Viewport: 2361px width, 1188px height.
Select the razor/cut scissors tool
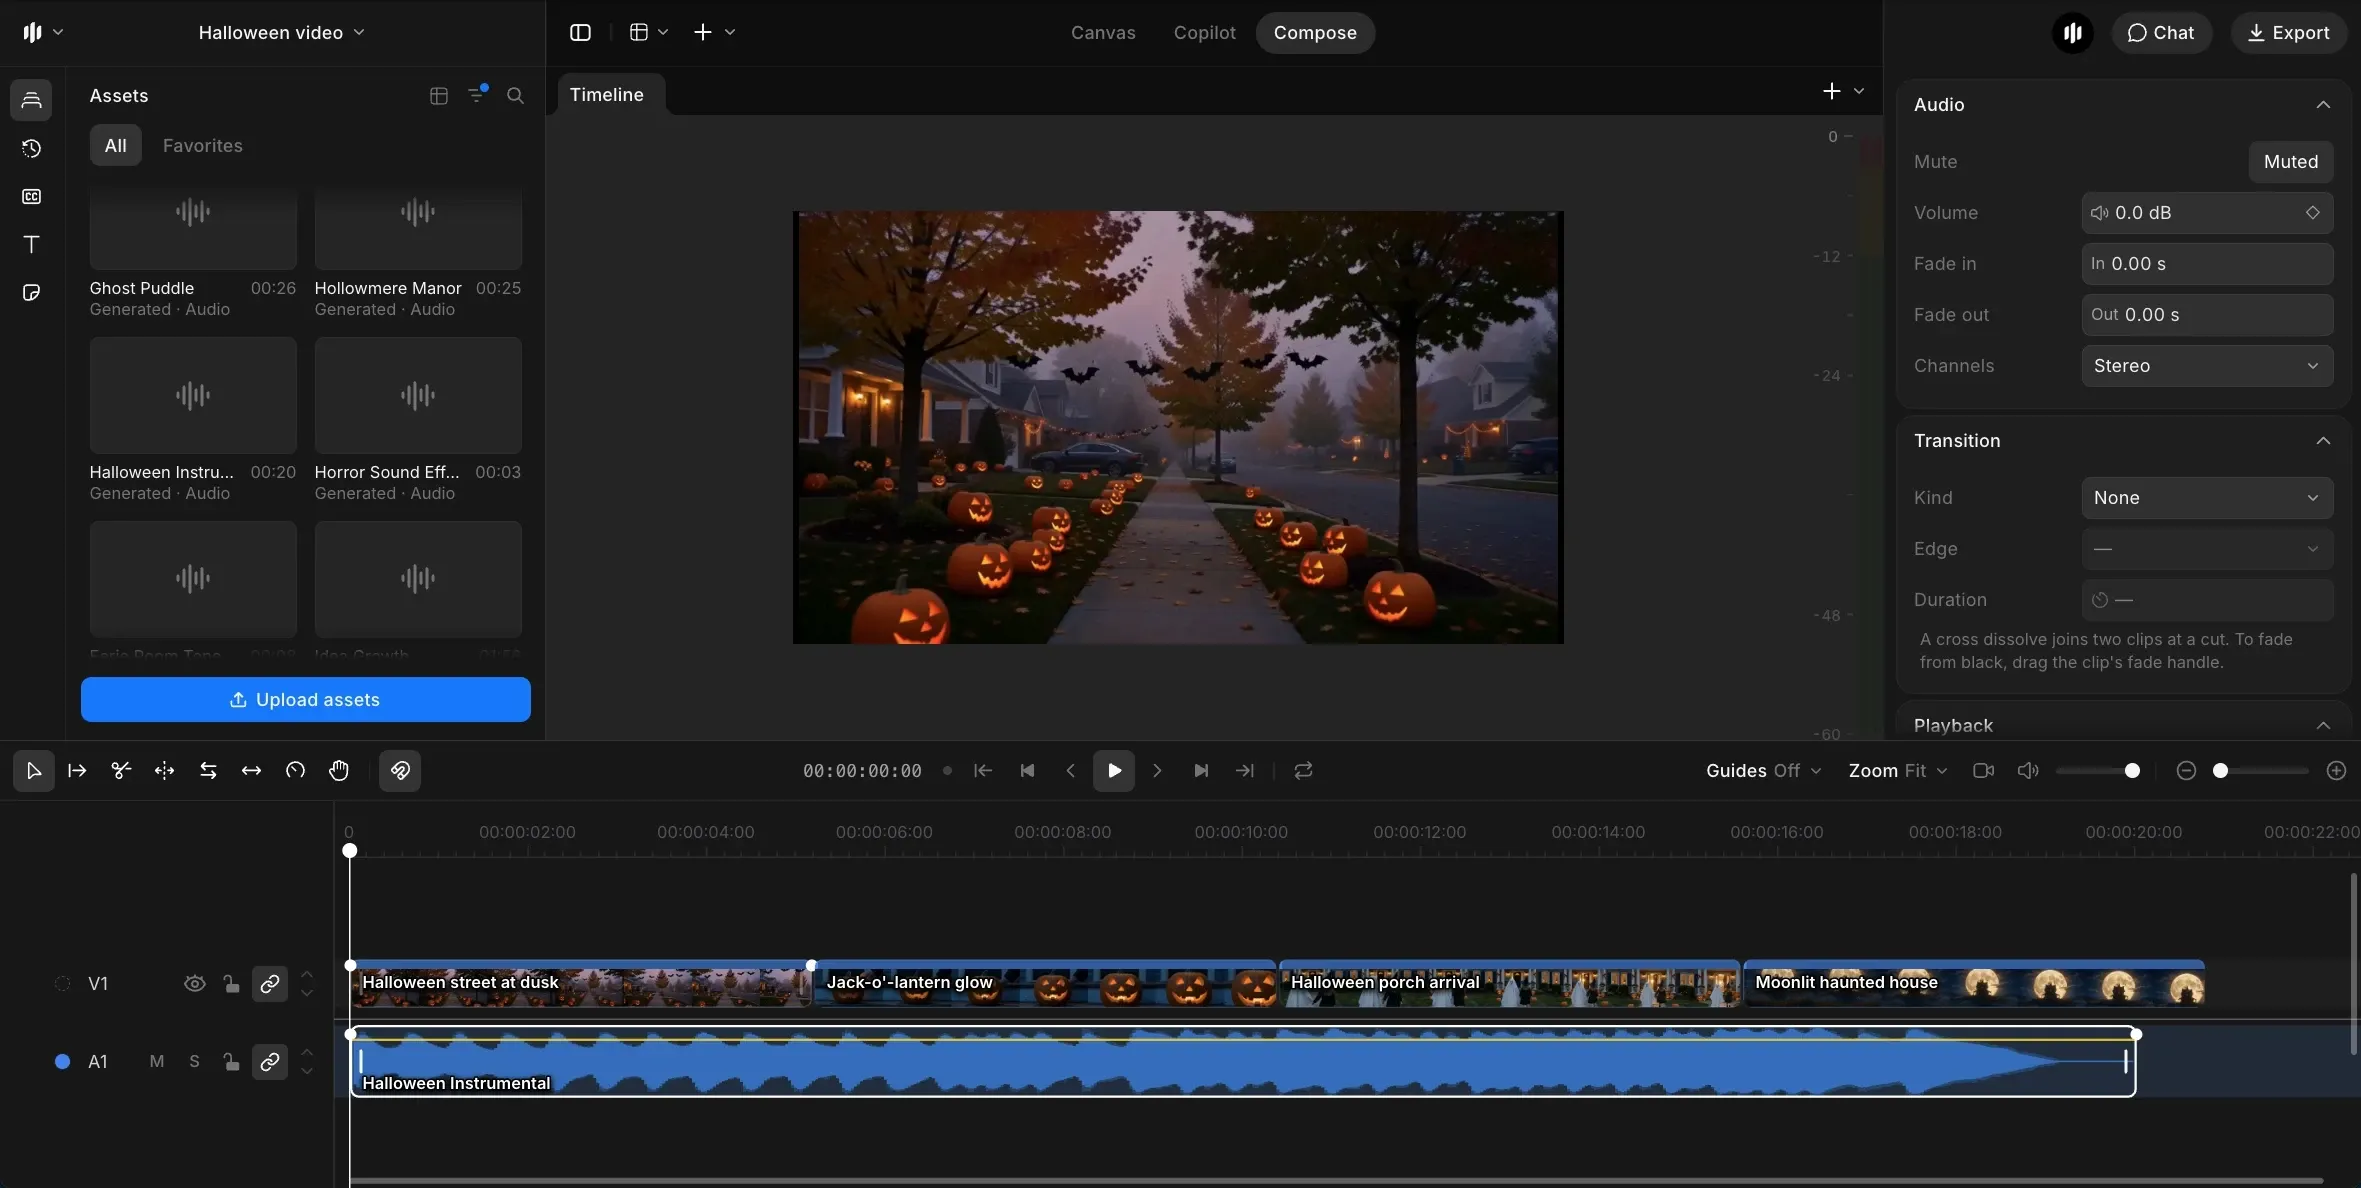click(121, 770)
